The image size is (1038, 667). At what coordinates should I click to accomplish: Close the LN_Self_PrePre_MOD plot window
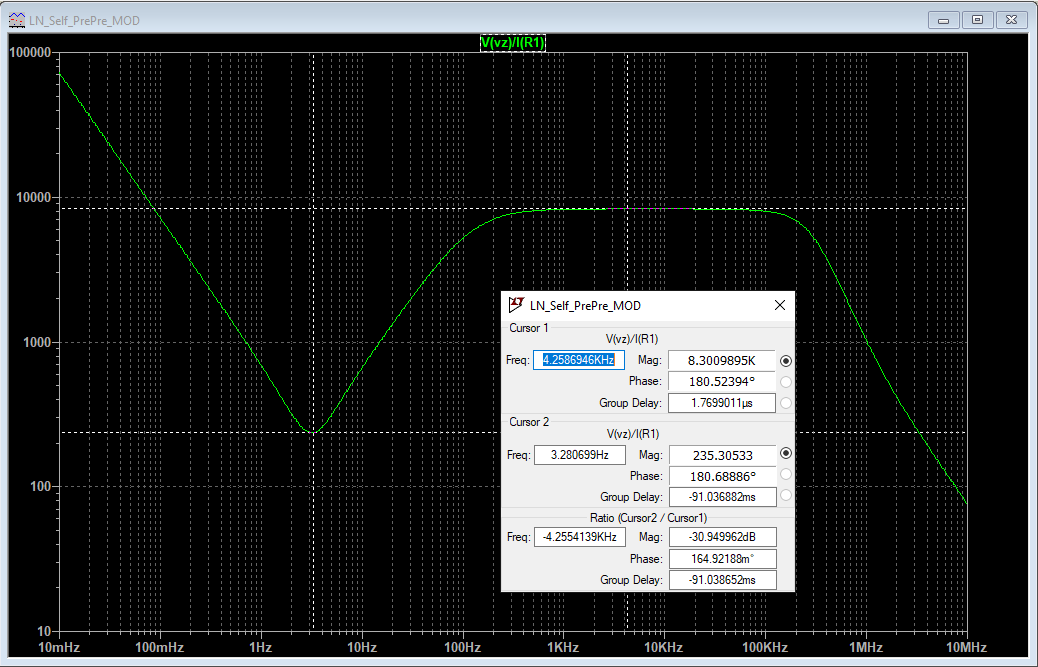pyautogui.click(x=1012, y=20)
